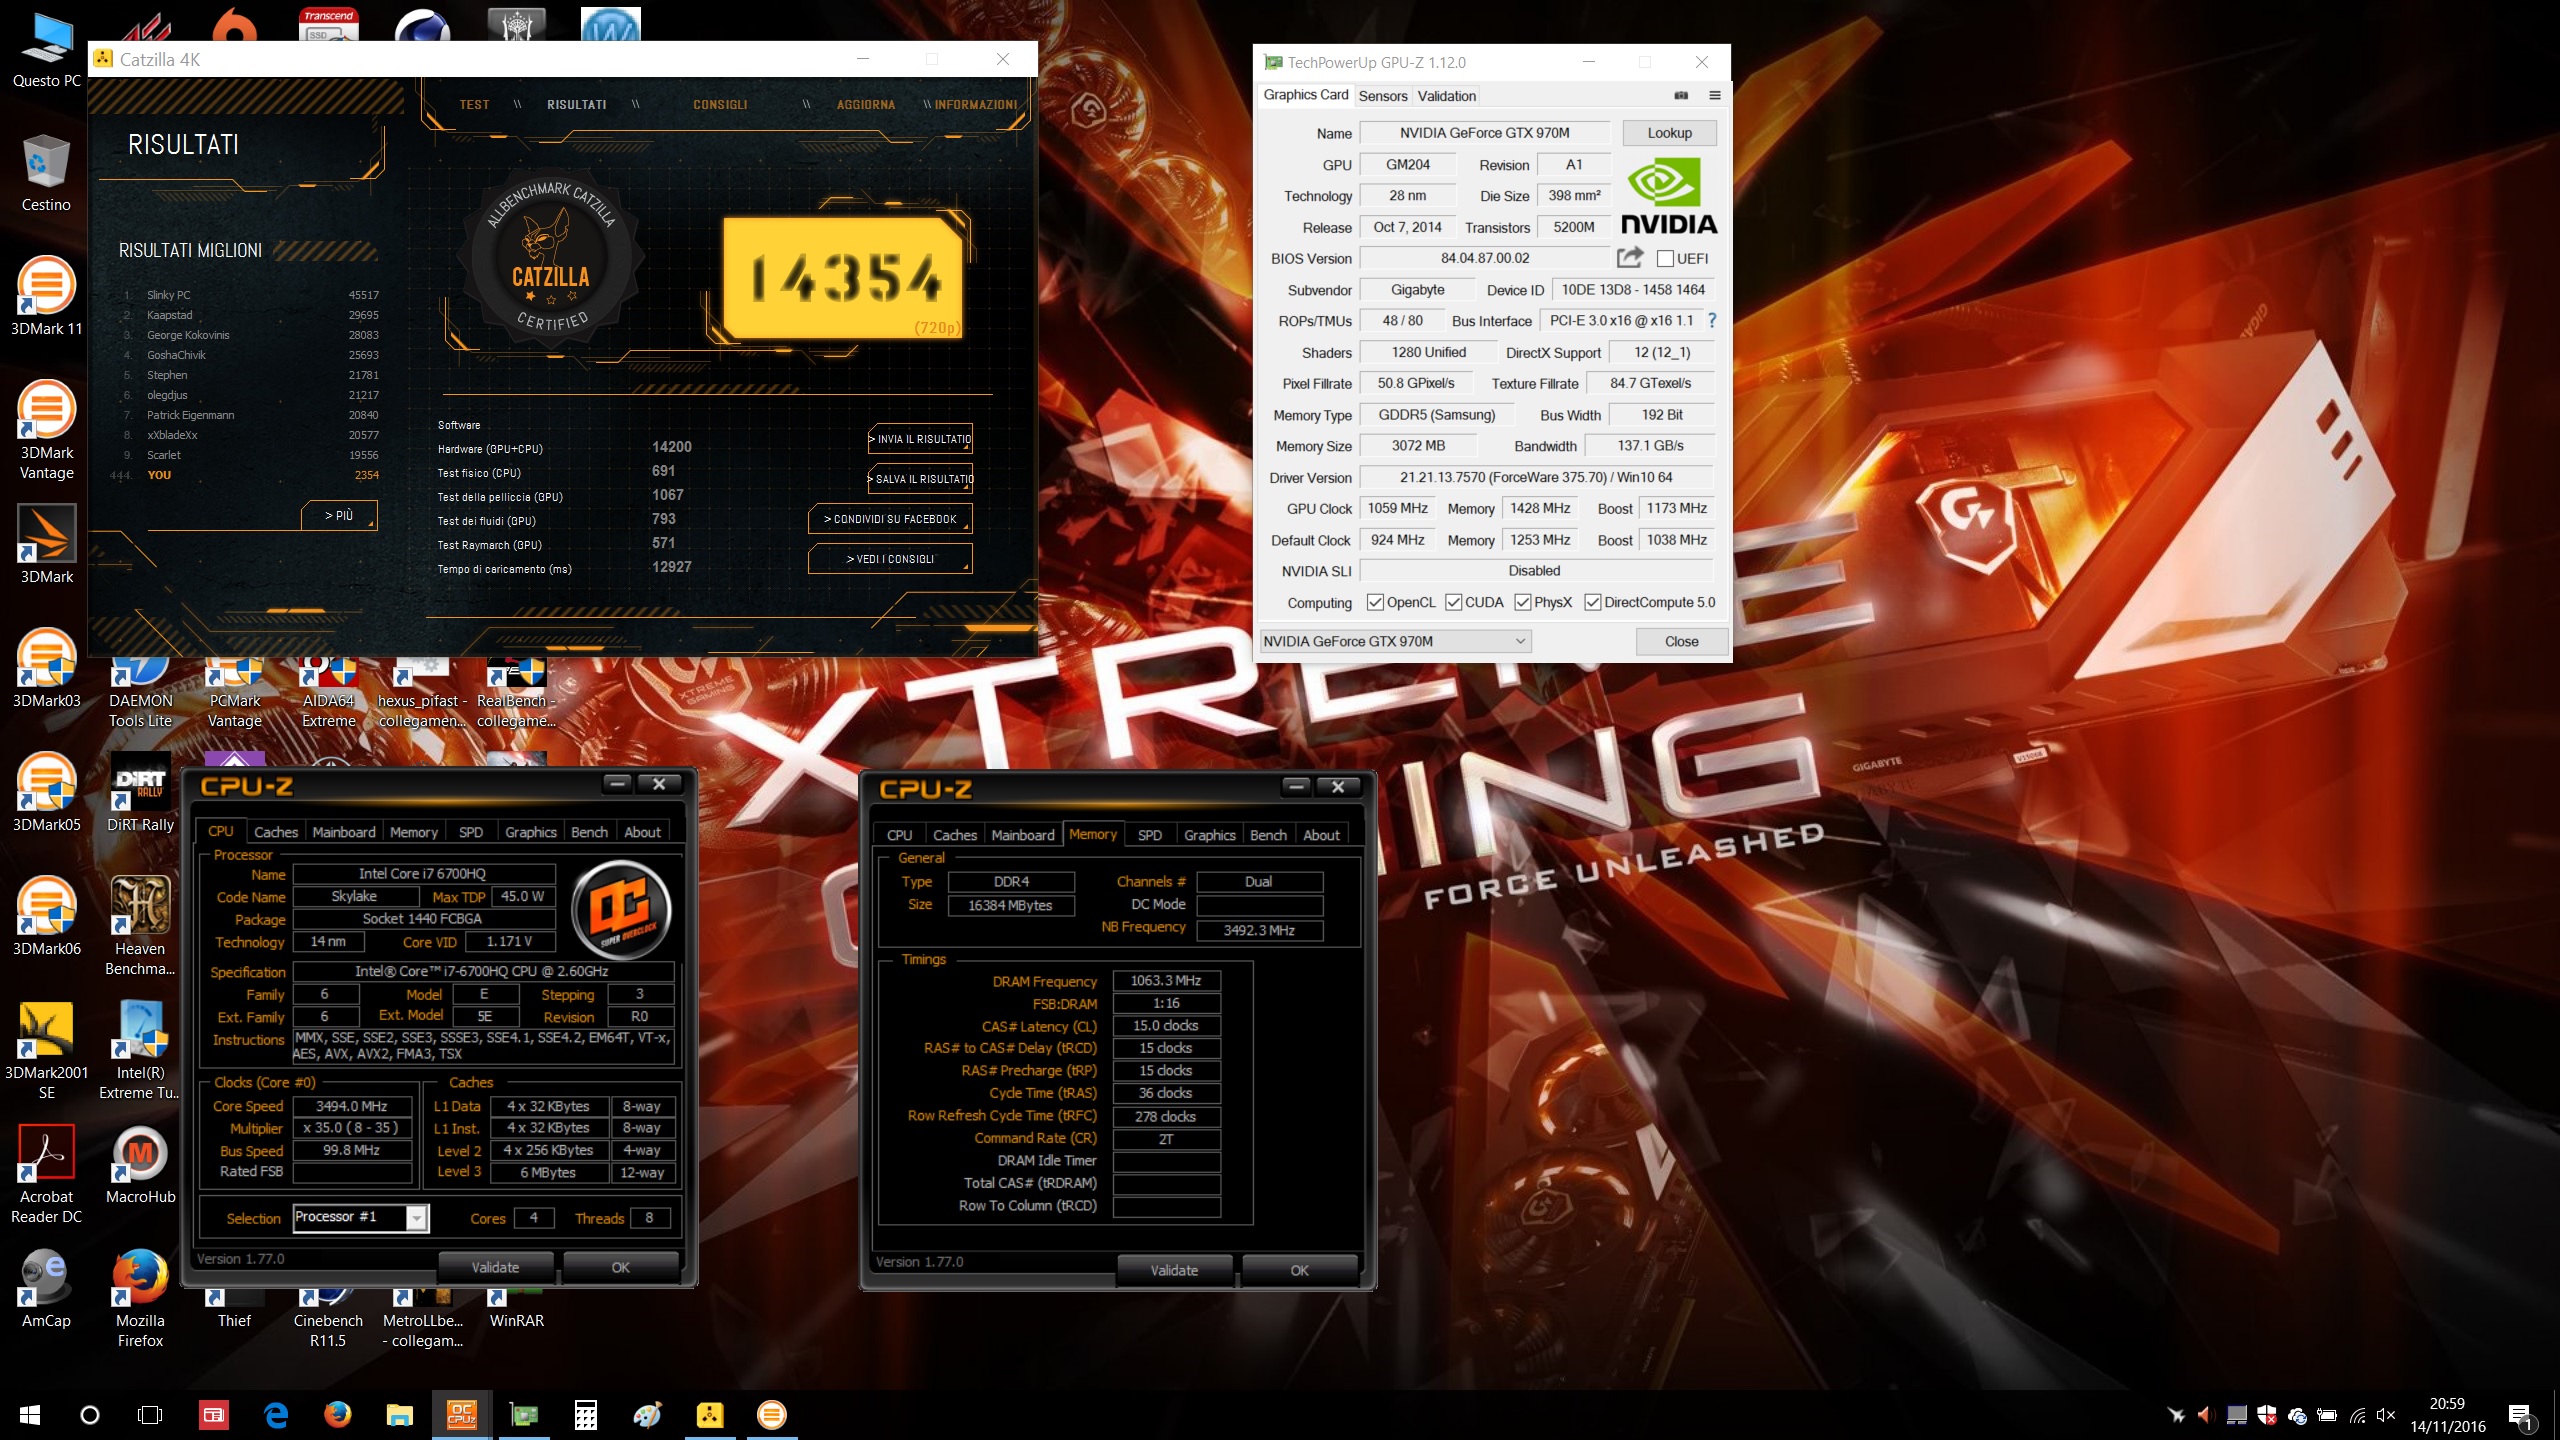
Task: Open Cestino recycle bin icon
Action: click(46, 174)
